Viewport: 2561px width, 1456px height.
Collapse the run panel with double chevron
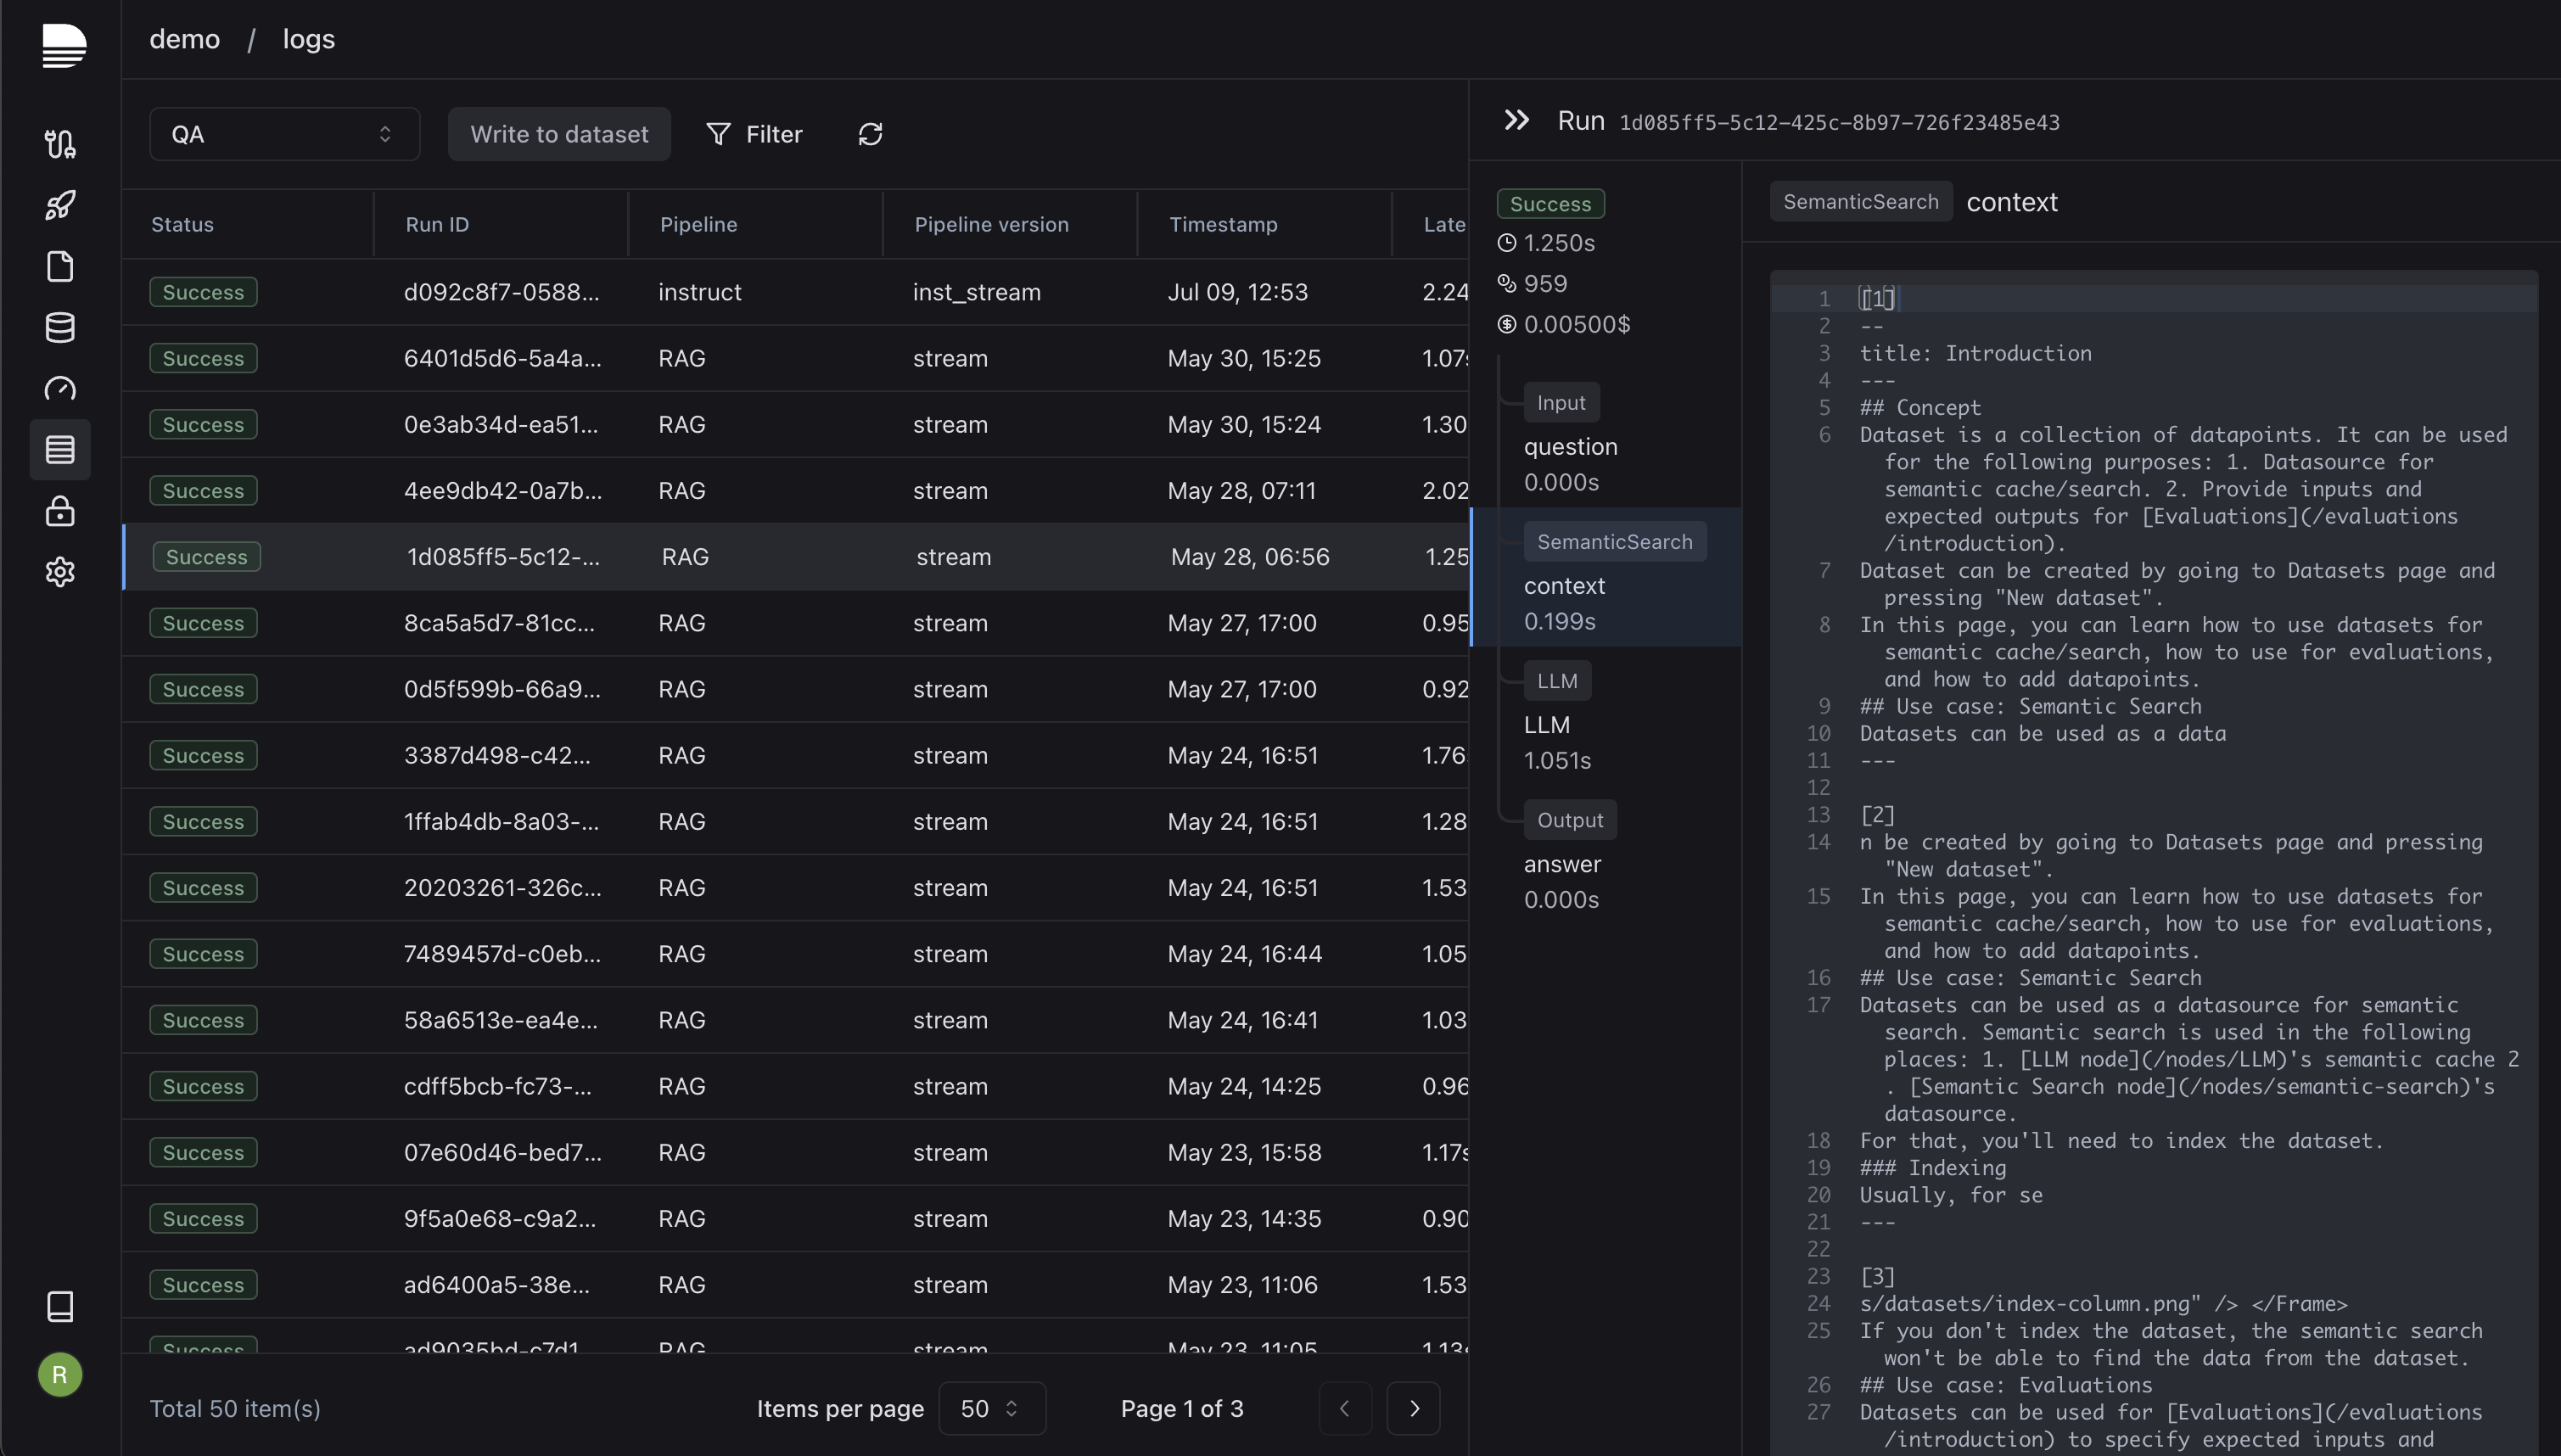(x=1516, y=121)
